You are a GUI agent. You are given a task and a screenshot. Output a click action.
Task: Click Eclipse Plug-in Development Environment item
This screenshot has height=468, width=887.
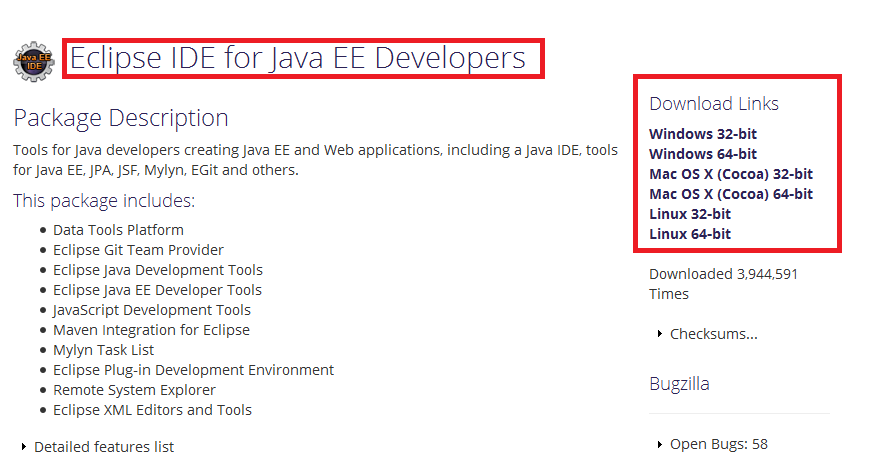pos(193,370)
